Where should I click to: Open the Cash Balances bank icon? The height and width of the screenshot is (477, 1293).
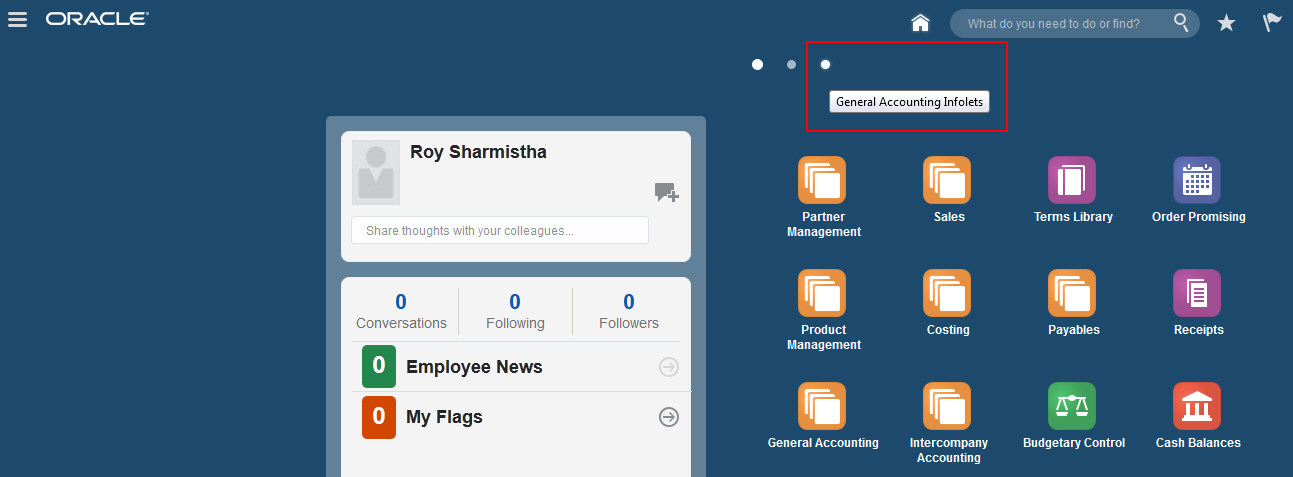tap(1197, 407)
